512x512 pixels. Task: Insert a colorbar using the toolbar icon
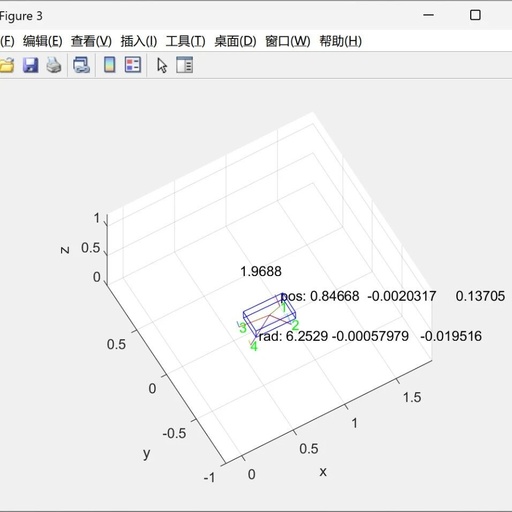110,65
